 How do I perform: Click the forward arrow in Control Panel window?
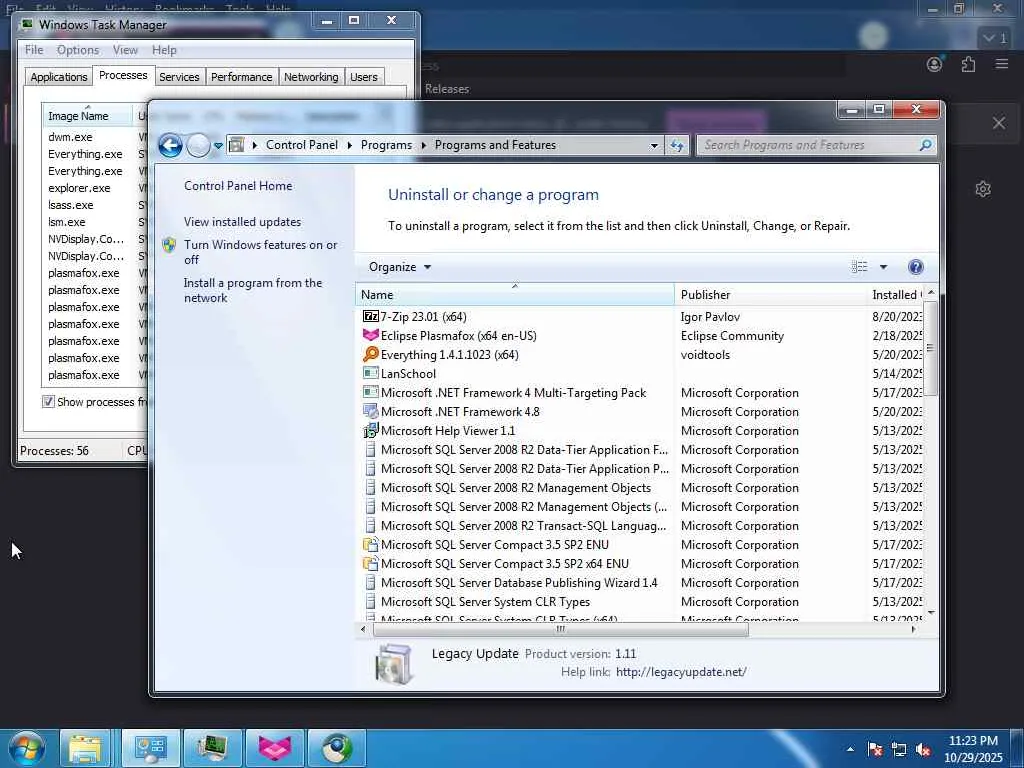click(x=198, y=145)
